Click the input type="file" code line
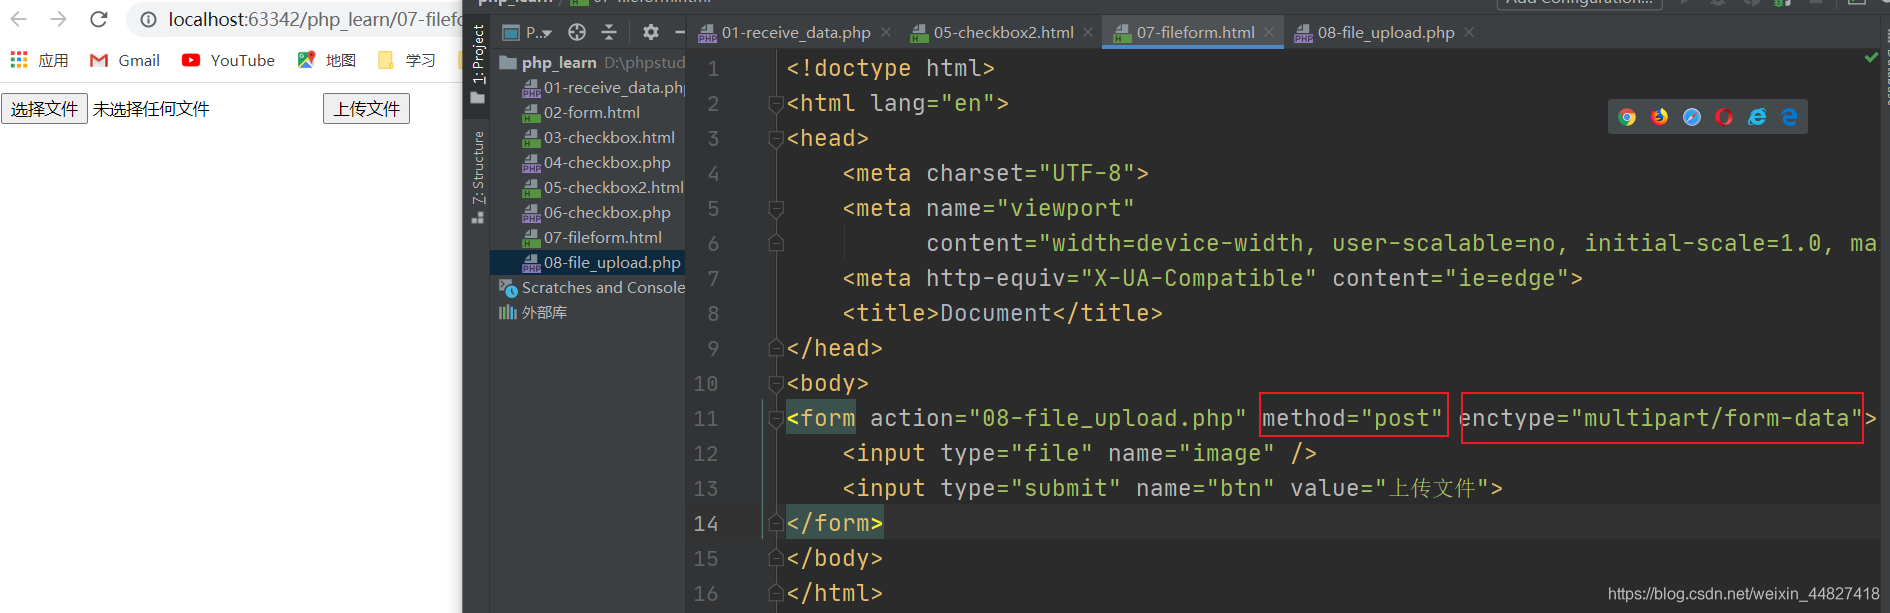The width and height of the screenshot is (1890, 613). tap(1079, 453)
